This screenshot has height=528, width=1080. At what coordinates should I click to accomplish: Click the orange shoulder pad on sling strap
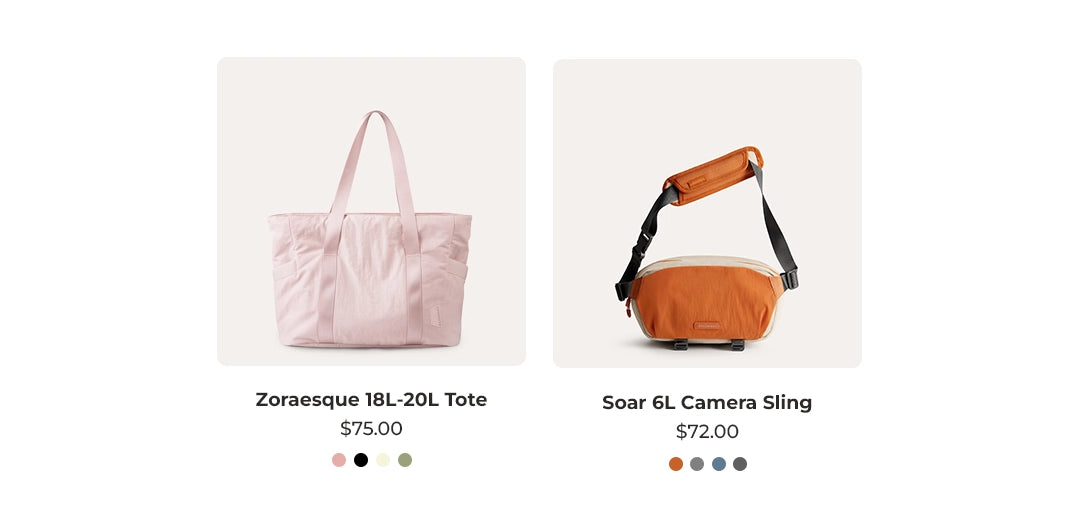pos(713,176)
